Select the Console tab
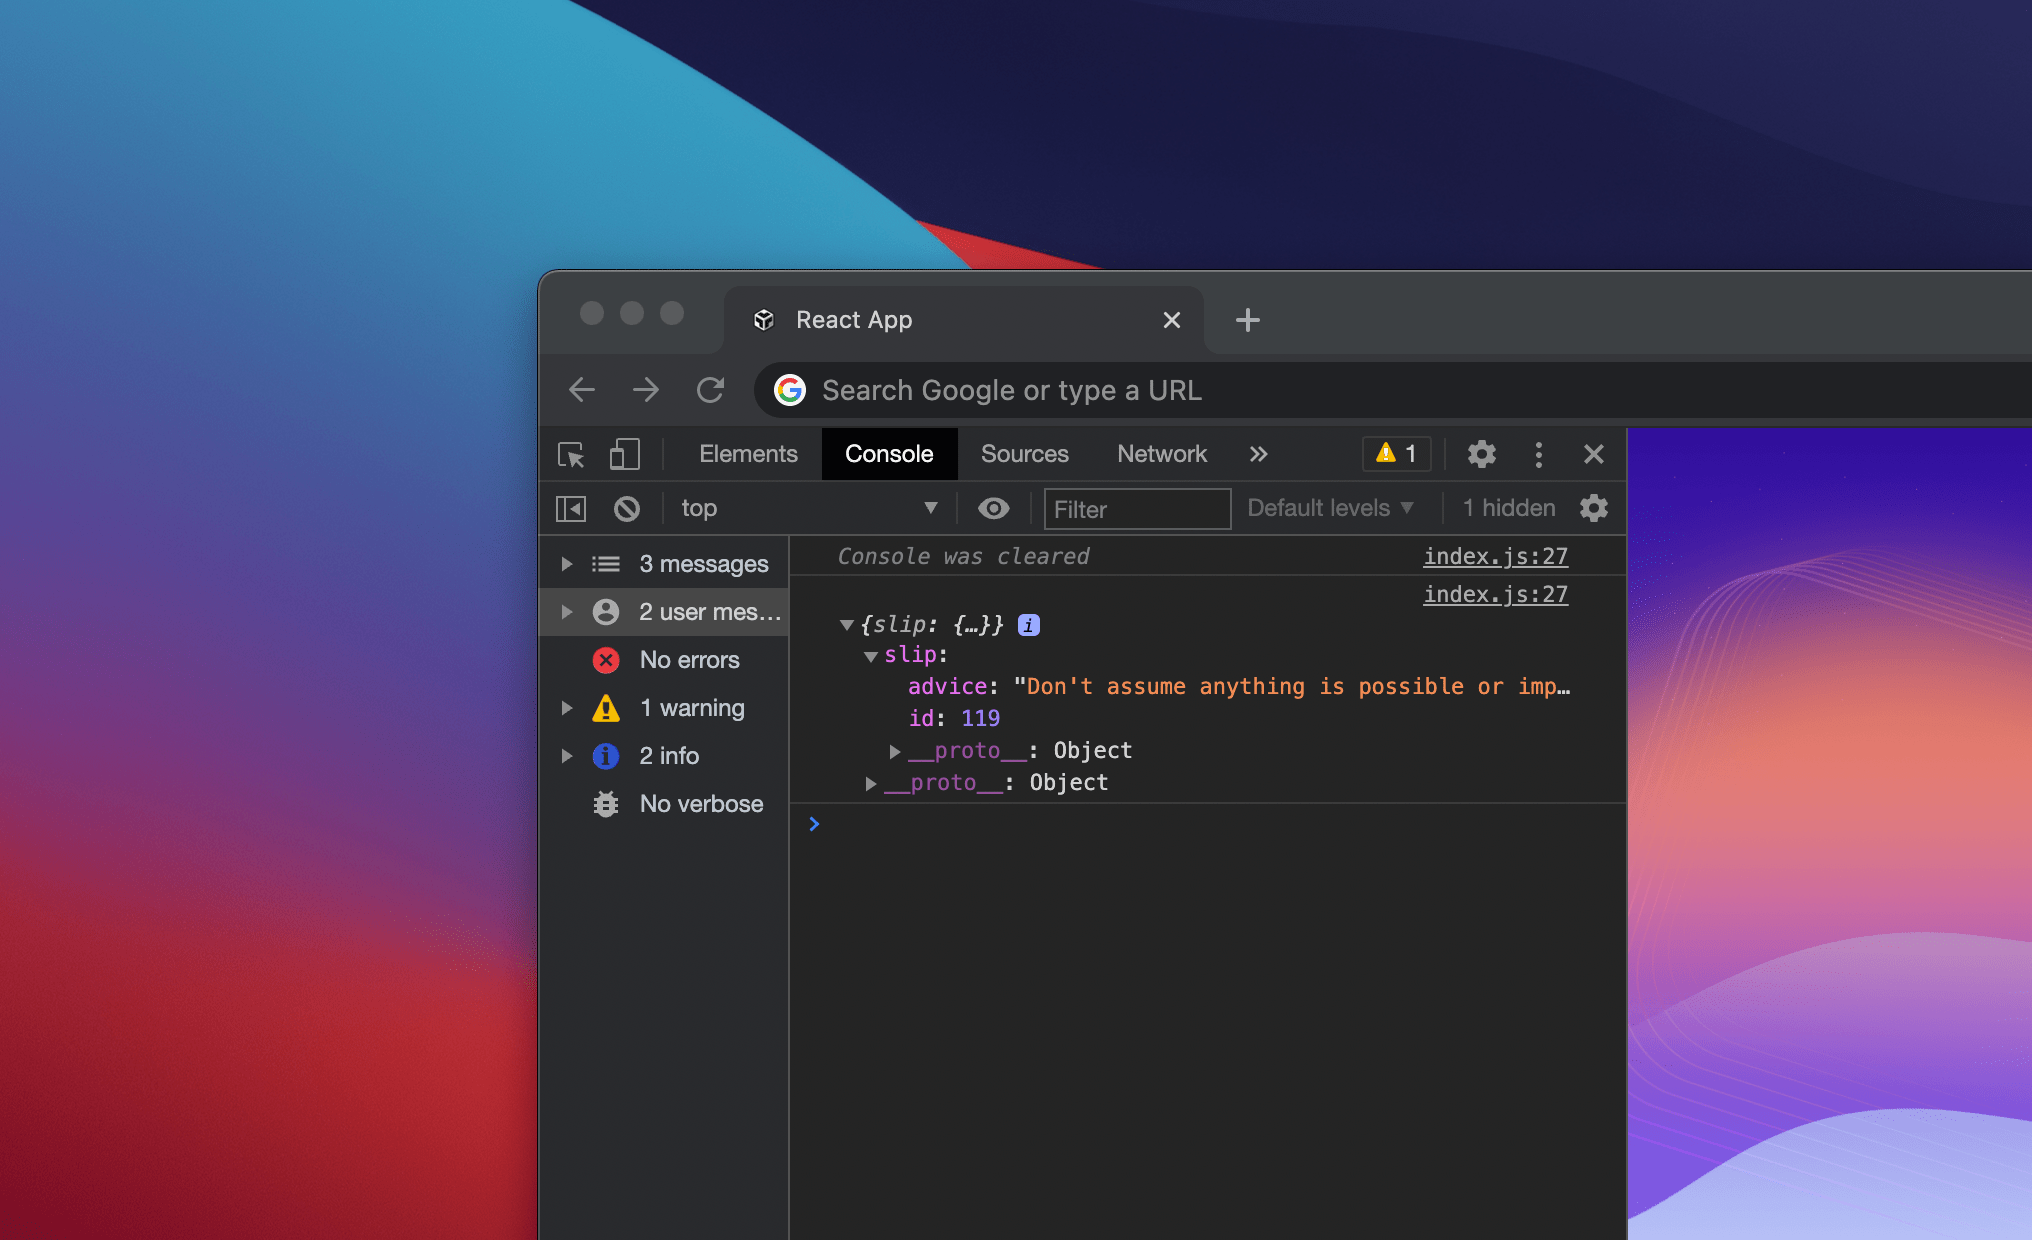The image size is (2032, 1240). (889, 454)
